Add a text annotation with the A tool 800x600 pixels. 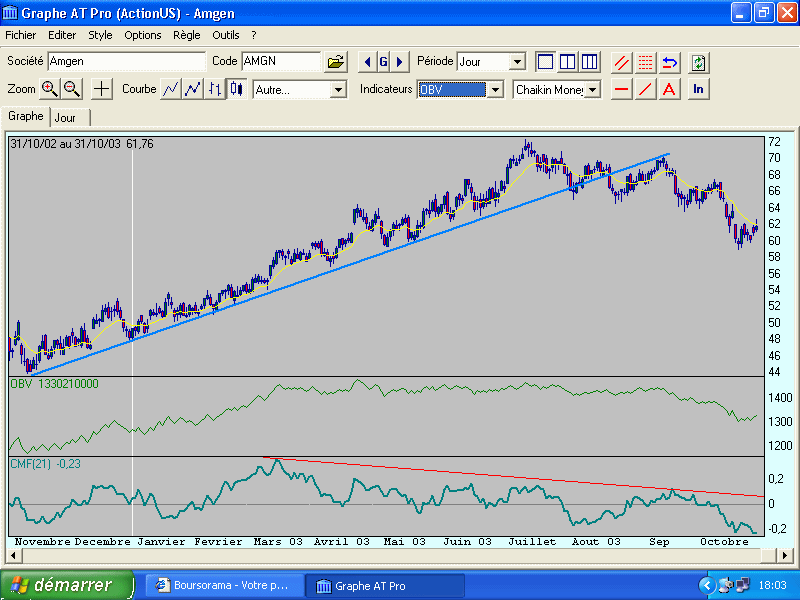pos(669,89)
